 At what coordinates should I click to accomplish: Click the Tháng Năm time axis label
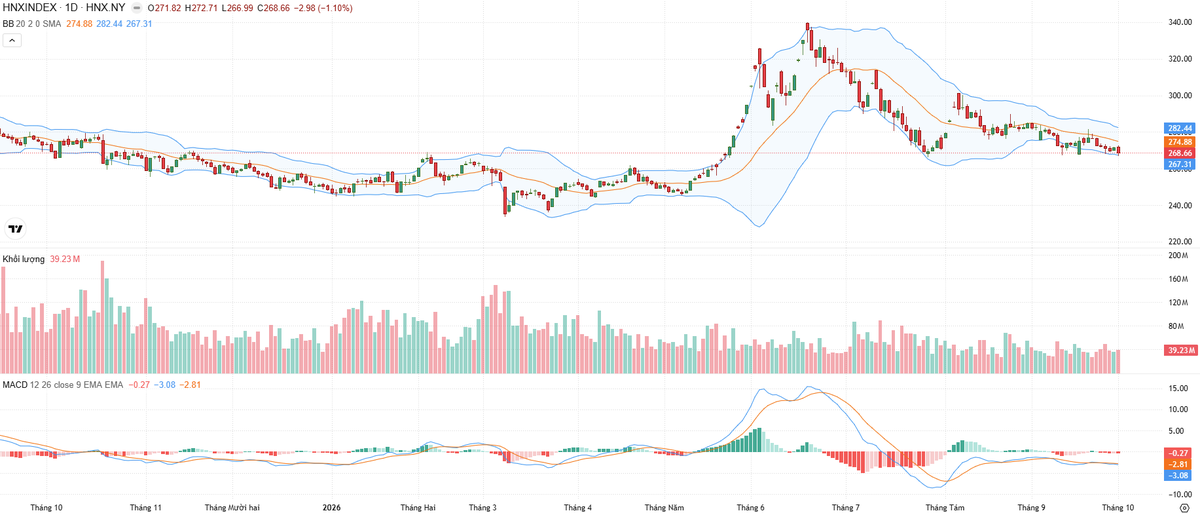pyautogui.click(x=664, y=507)
